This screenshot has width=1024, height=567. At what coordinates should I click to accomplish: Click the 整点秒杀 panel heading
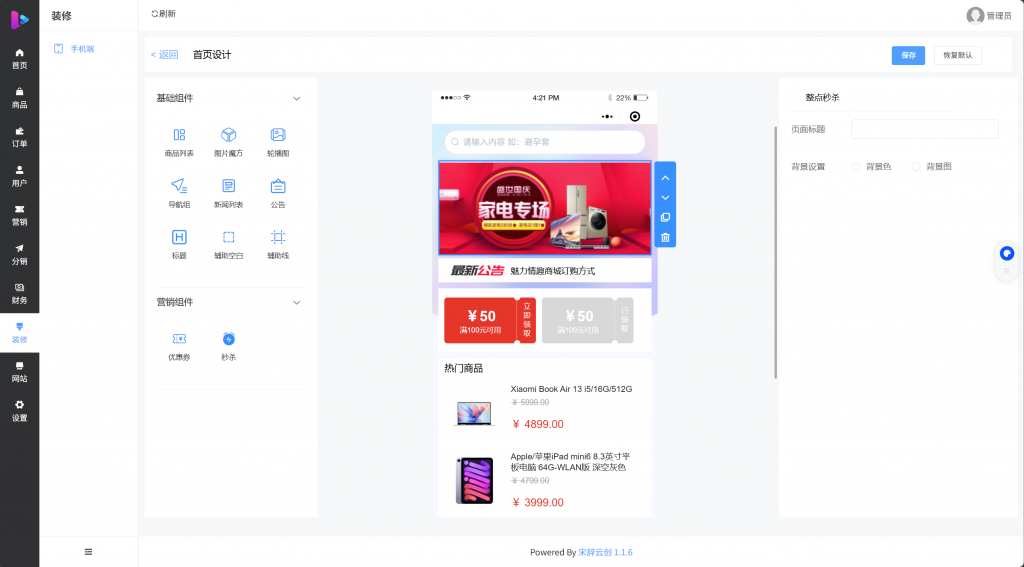822,97
